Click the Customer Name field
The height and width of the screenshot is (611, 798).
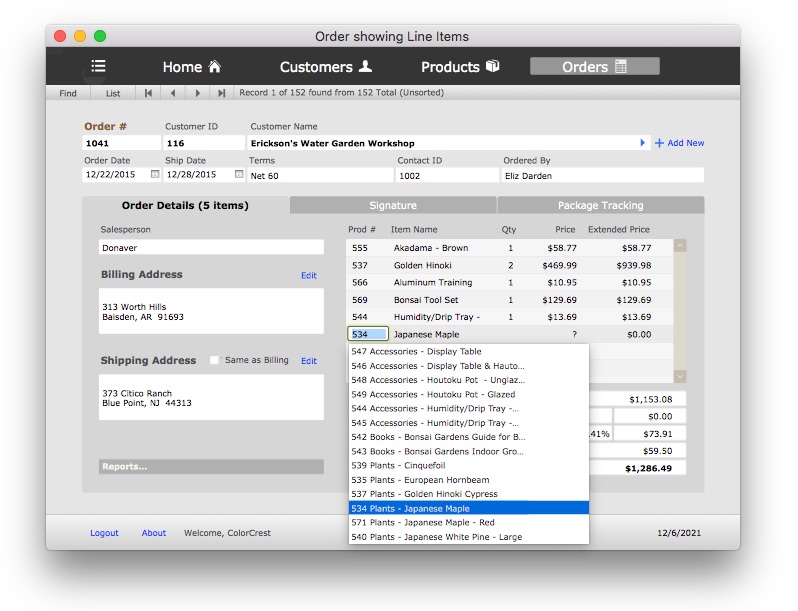448,143
